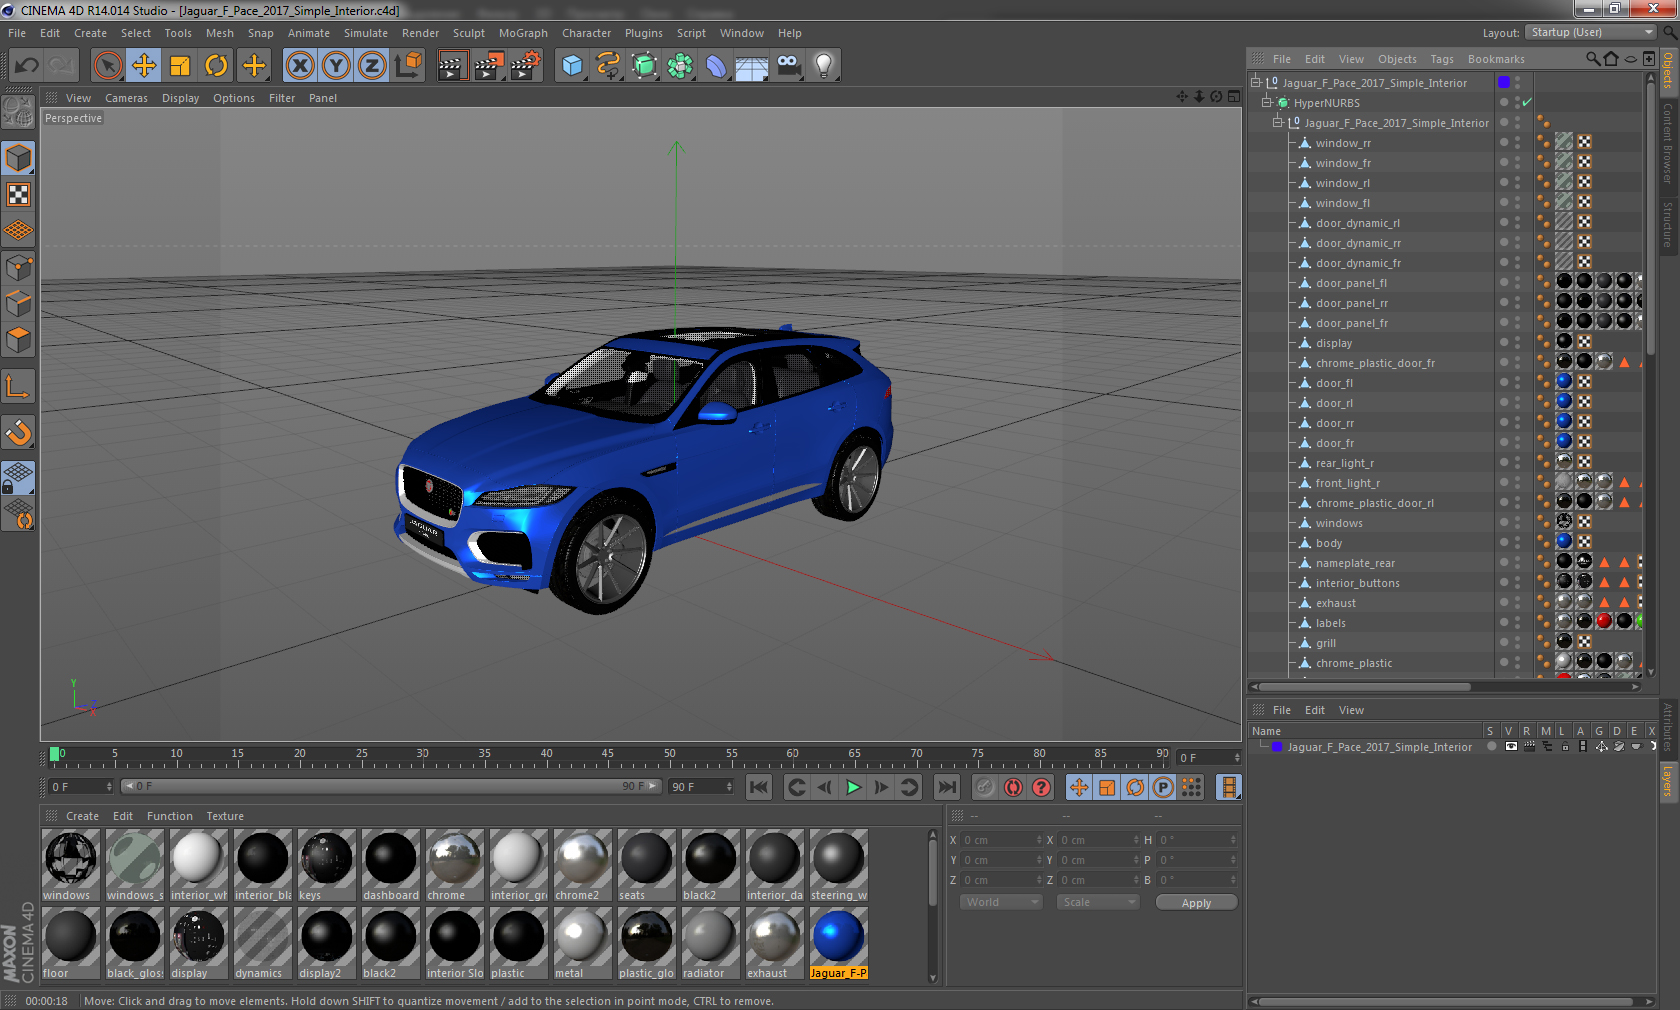
Task: Select the window_rr object
Action: [1343, 143]
